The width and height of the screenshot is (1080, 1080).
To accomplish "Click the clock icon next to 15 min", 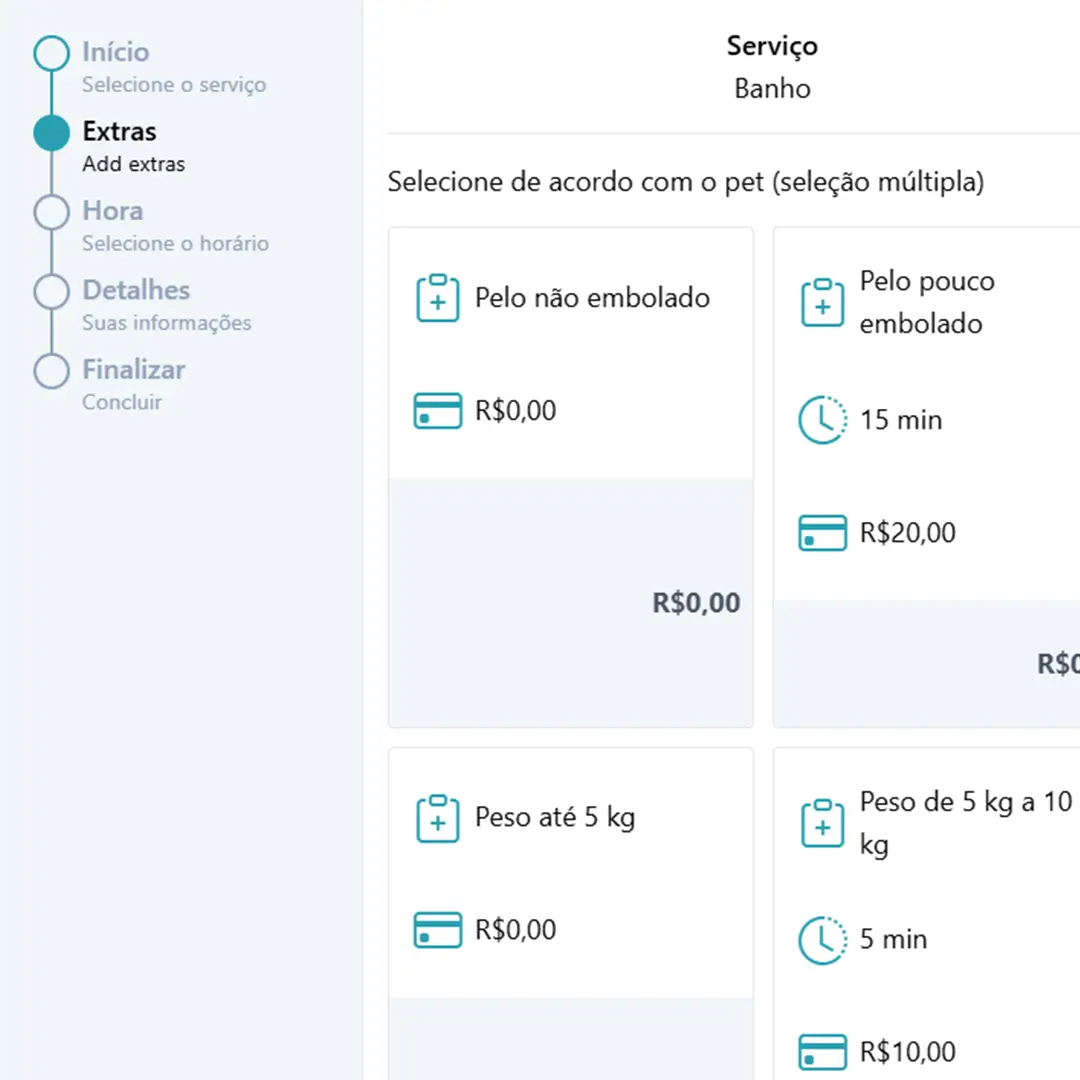I will click(x=822, y=419).
